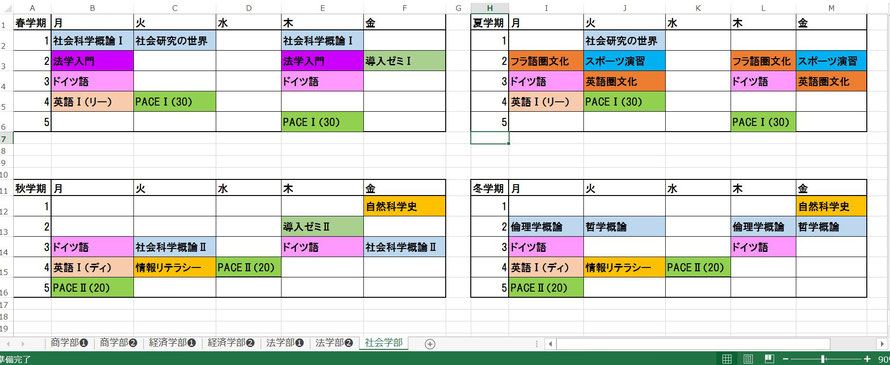Open the 商学部❶ sheet tab

69,343
